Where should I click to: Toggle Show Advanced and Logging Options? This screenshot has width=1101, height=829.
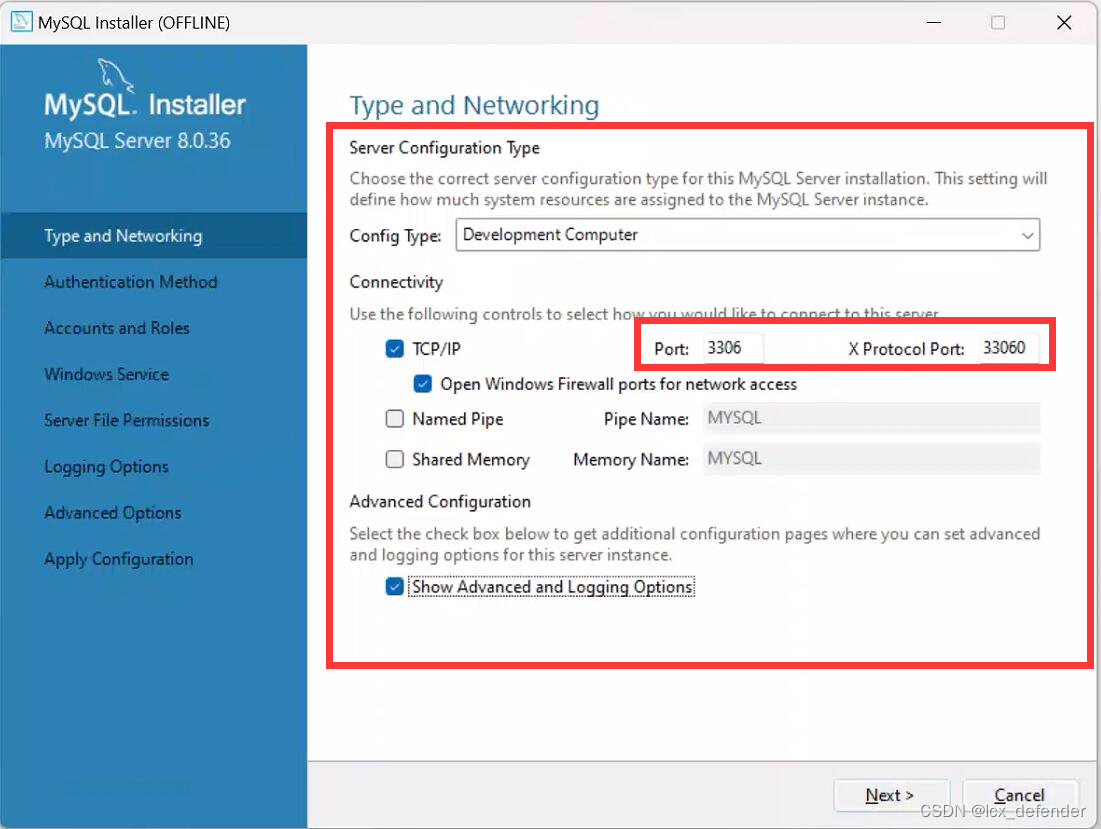coord(395,586)
